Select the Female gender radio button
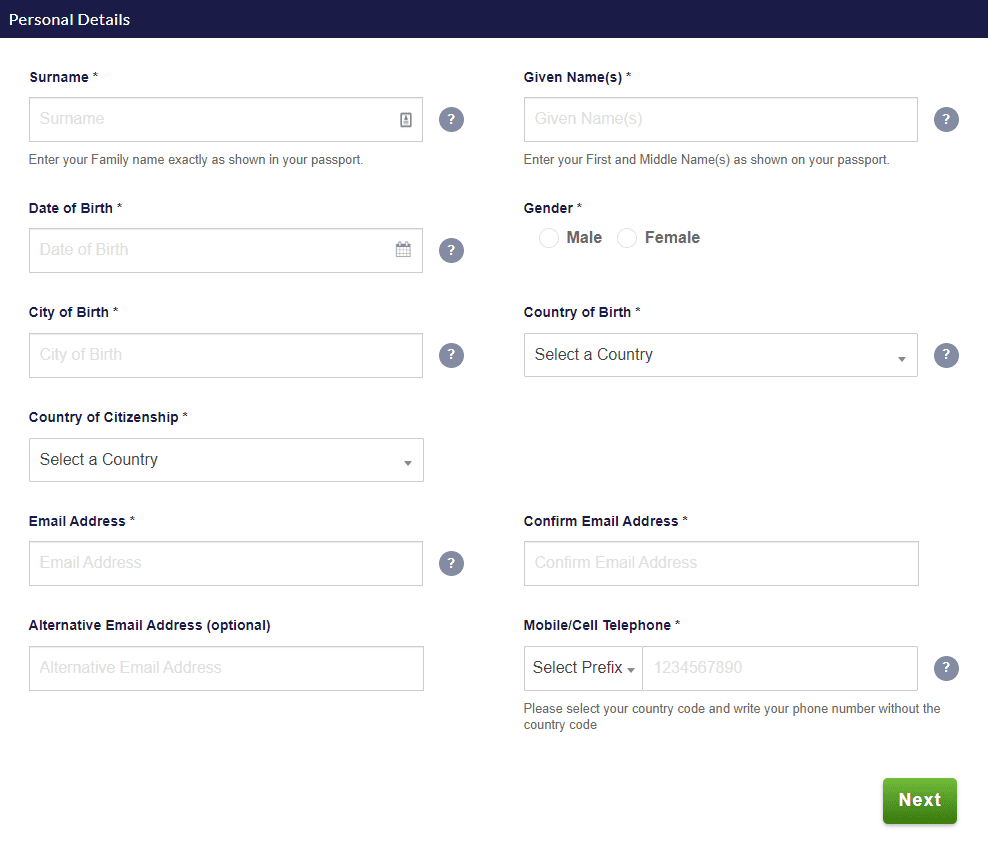Image resolution: width=988 pixels, height=852 pixels. coord(627,238)
